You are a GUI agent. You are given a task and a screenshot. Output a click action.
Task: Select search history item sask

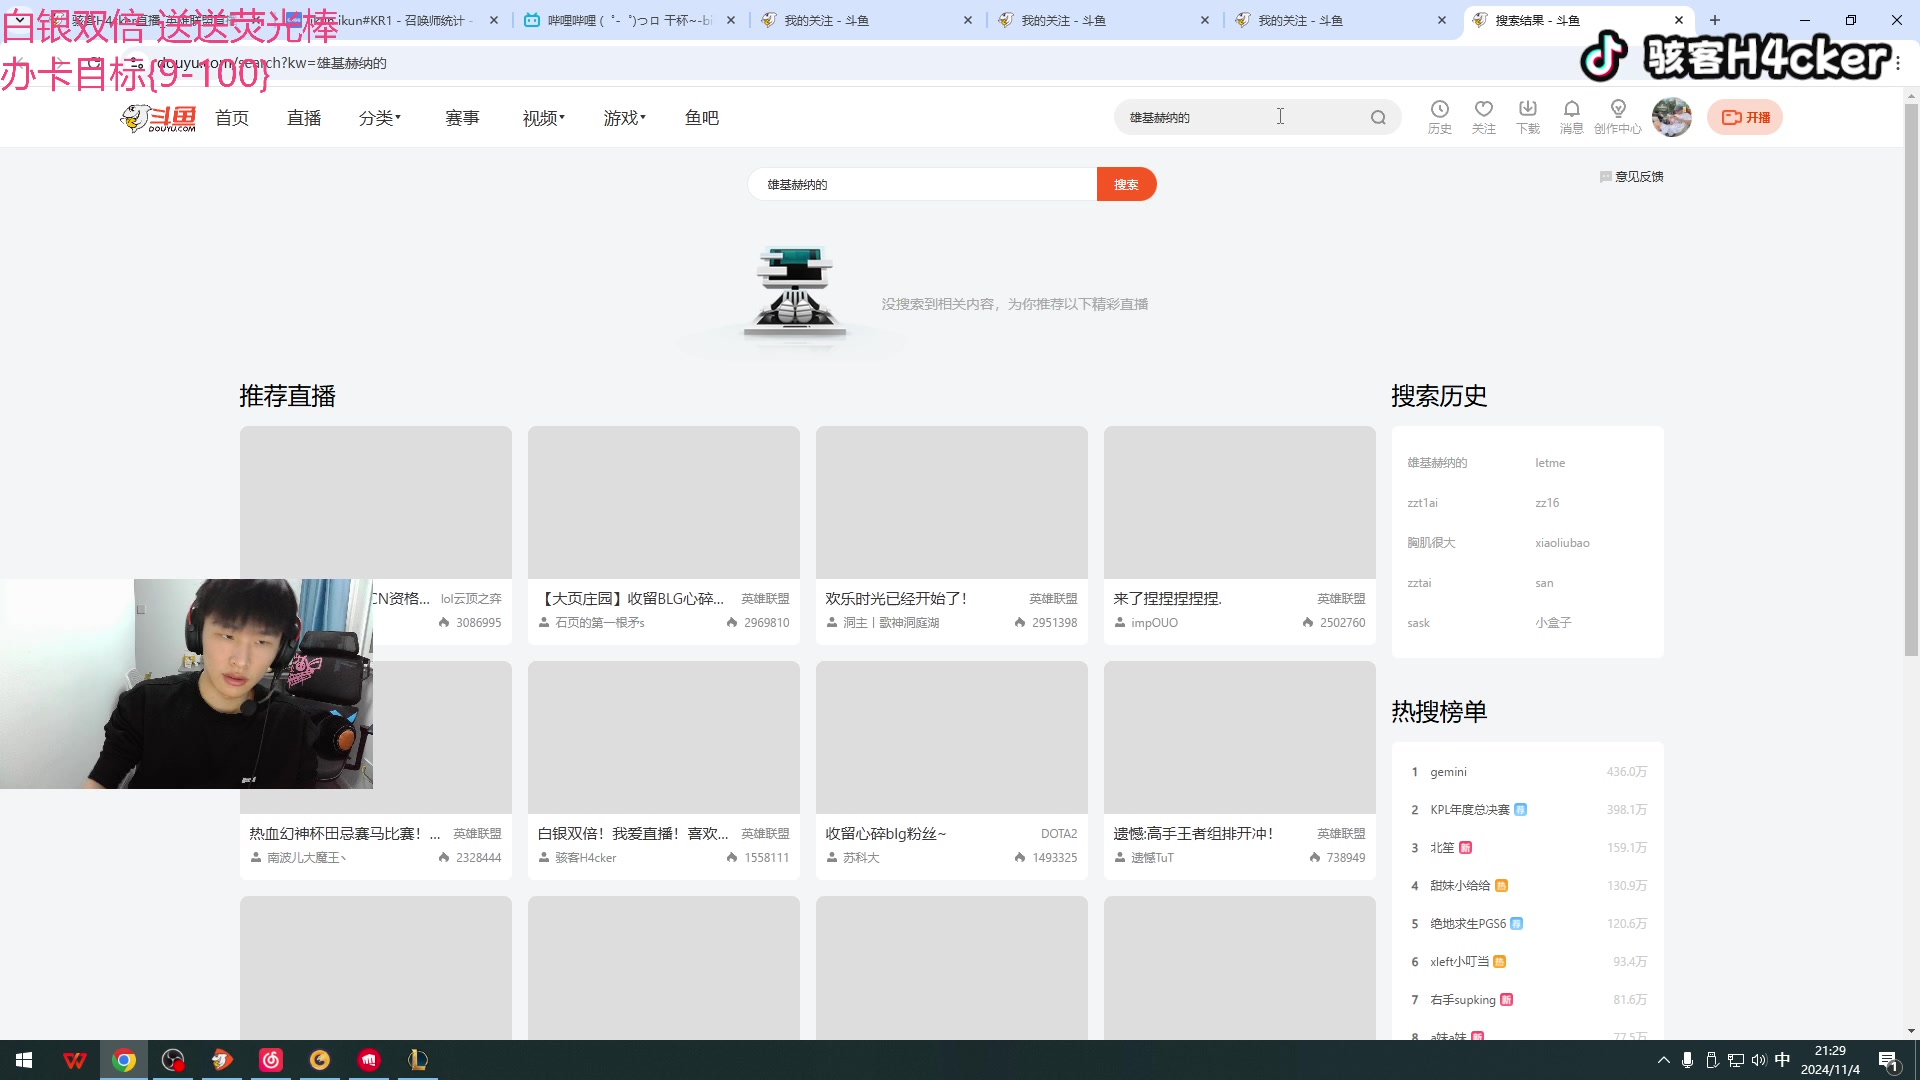pos(1418,623)
